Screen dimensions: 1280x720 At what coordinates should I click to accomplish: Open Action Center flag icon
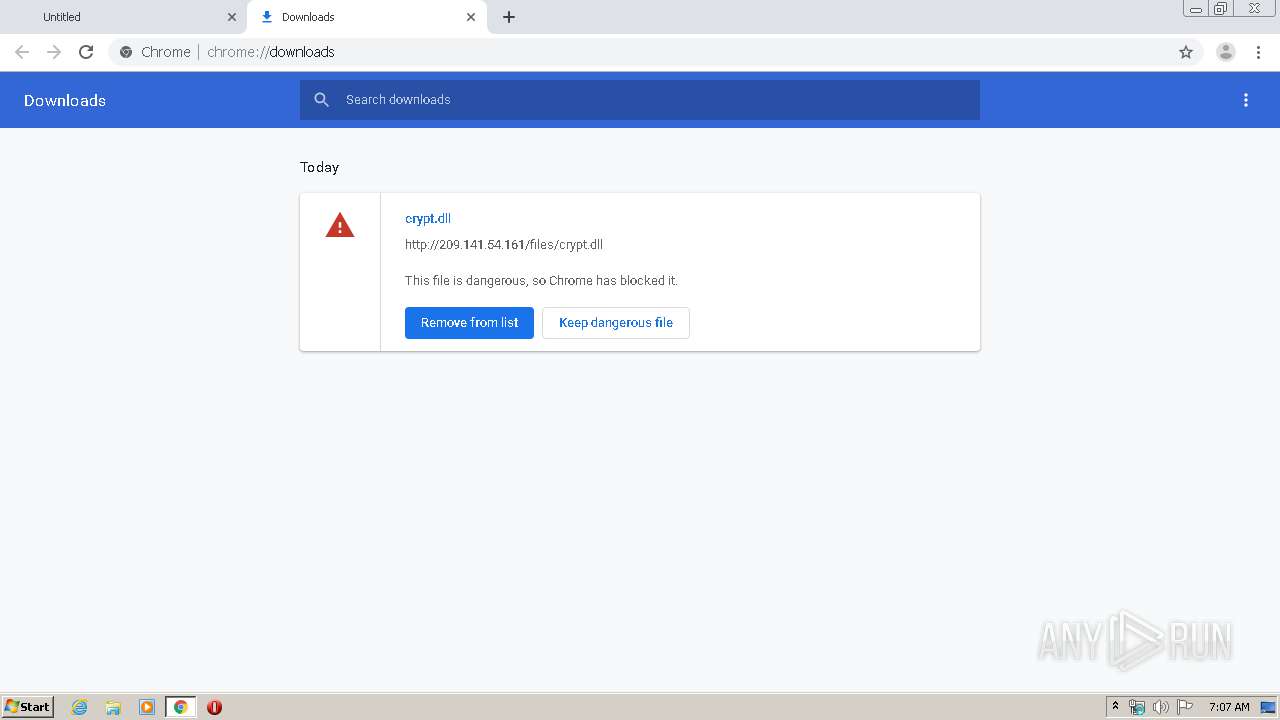(x=1185, y=707)
